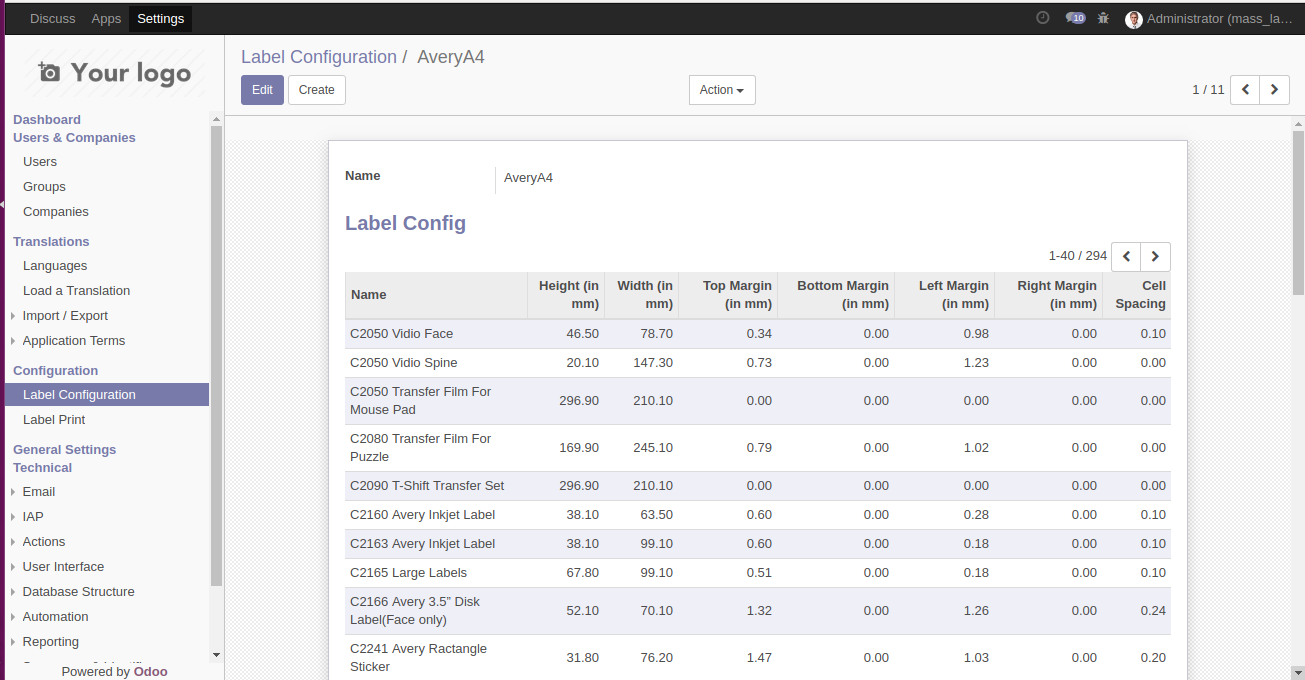This screenshot has height=680, width=1305.
Task: Open the developer tools bug icon
Action: (1104, 18)
